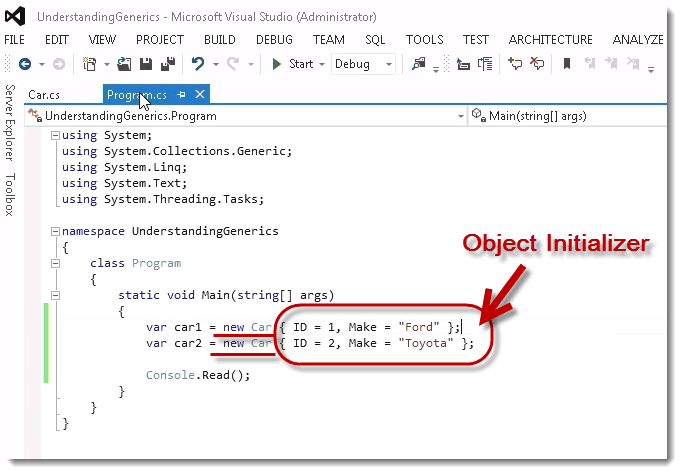The height and width of the screenshot is (474, 682).
Task: Click the Next Bookmark icon
Action: [611, 64]
